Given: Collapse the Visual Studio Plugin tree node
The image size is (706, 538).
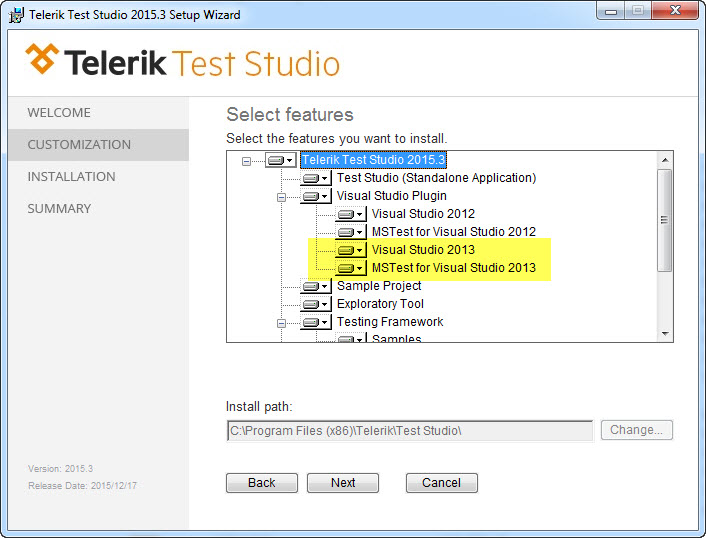Looking at the screenshot, I should pos(282,196).
